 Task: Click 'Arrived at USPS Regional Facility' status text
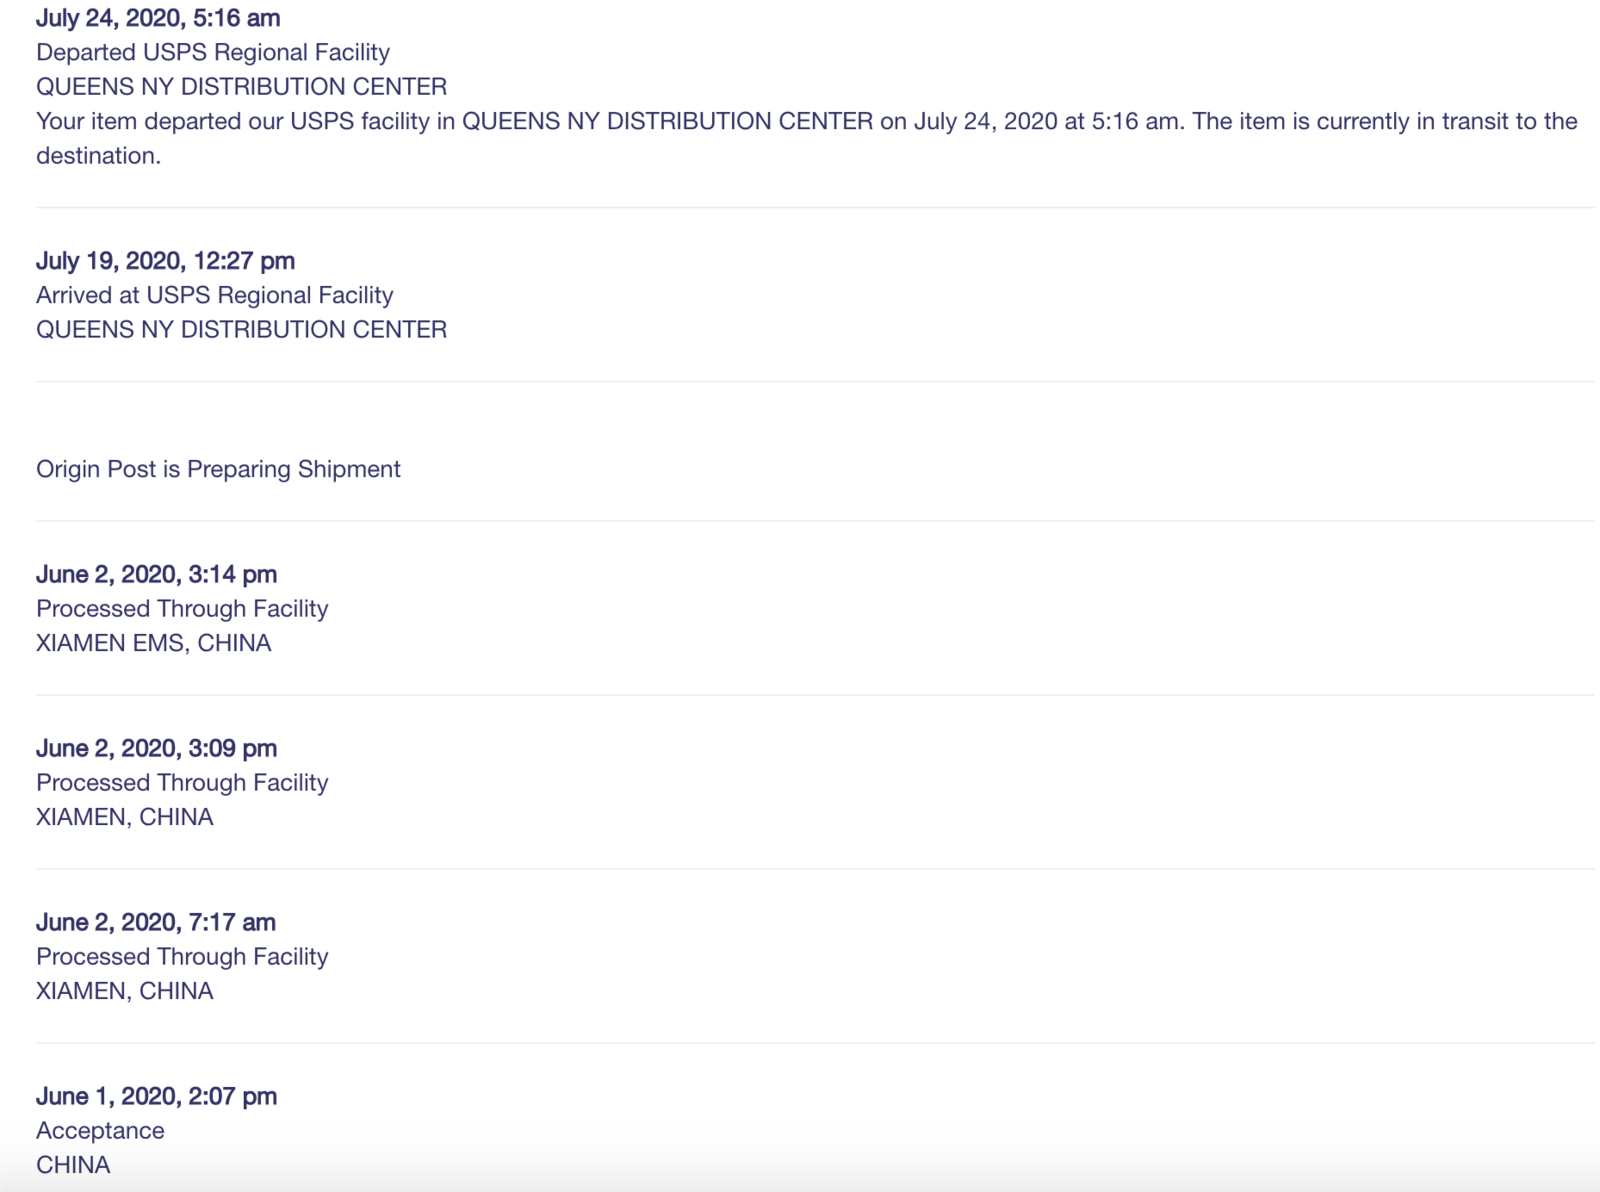(x=214, y=295)
